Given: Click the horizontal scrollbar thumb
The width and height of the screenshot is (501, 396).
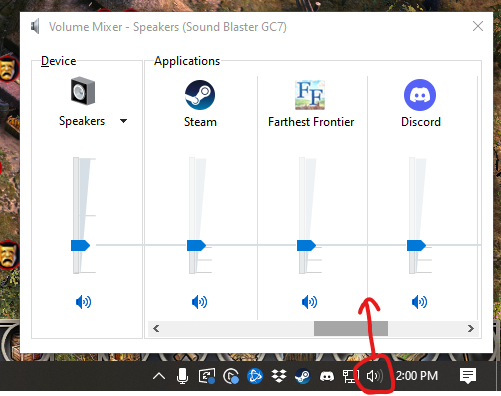Looking at the screenshot, I should [x=351, y=329].
